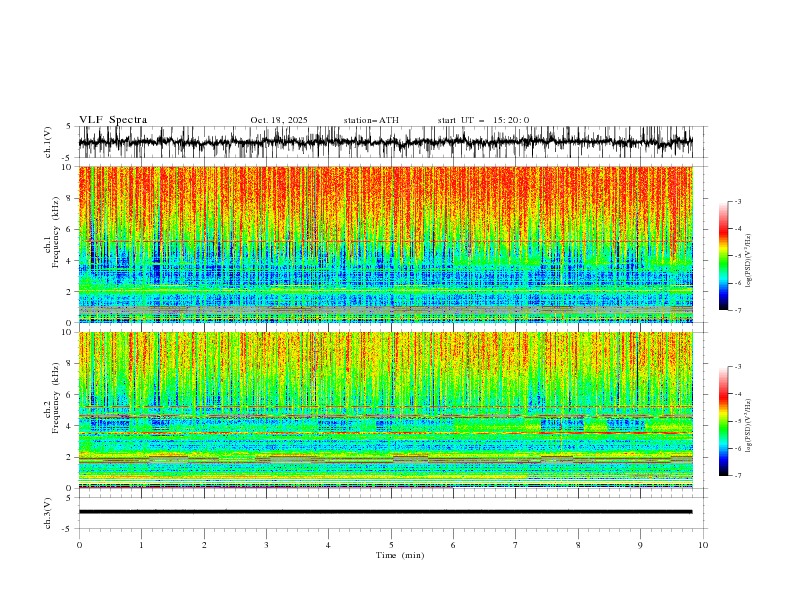Click the log(PSD) label beside ch.1 colorbar
792x612 pixels.
click(x=748, y=261)
